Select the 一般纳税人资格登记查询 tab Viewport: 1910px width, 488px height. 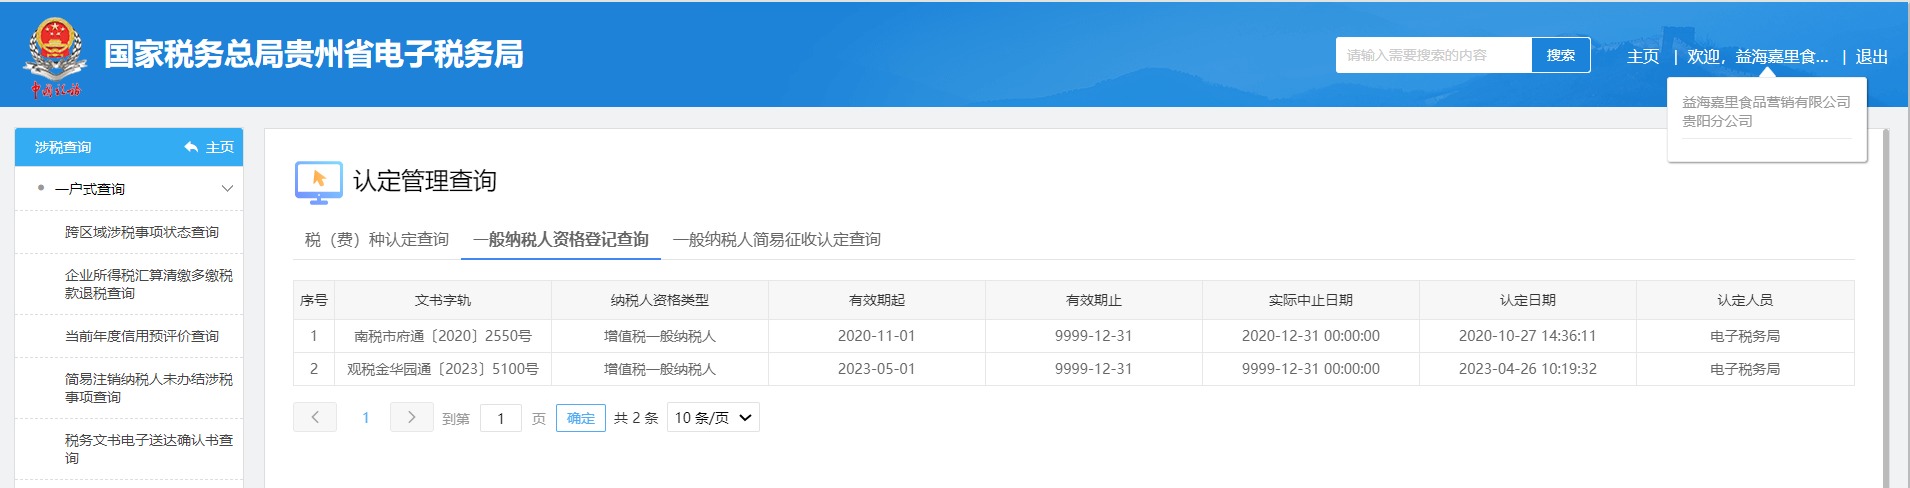pyautogui.click(x=560, y=240)
